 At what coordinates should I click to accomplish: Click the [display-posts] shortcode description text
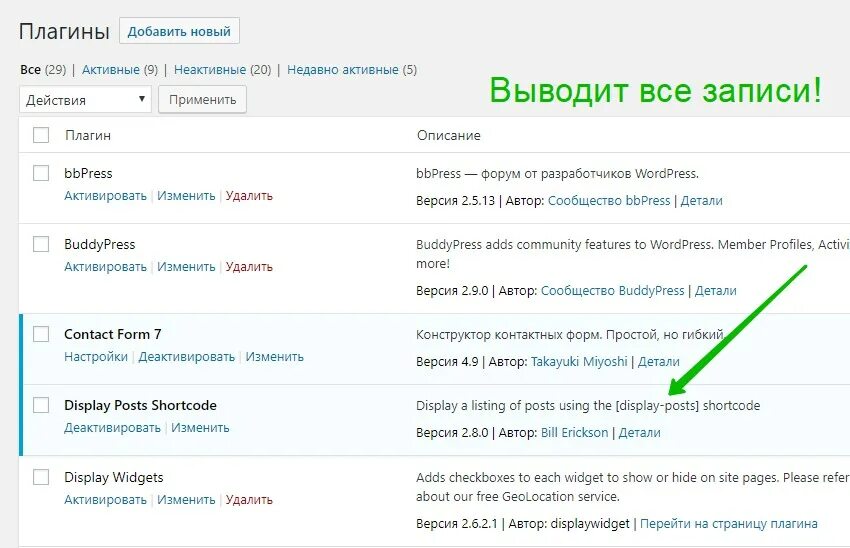click(x=588, y=405)
